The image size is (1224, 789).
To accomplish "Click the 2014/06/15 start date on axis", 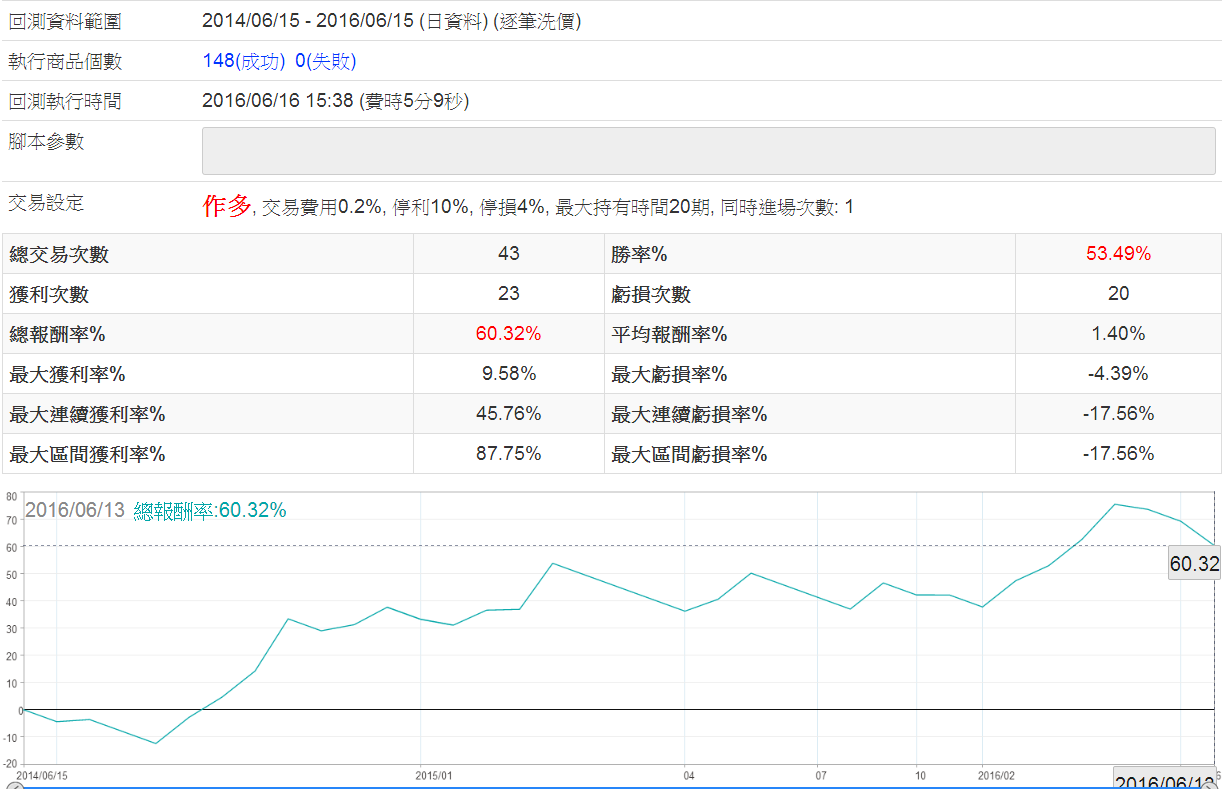I will (42, 775).
